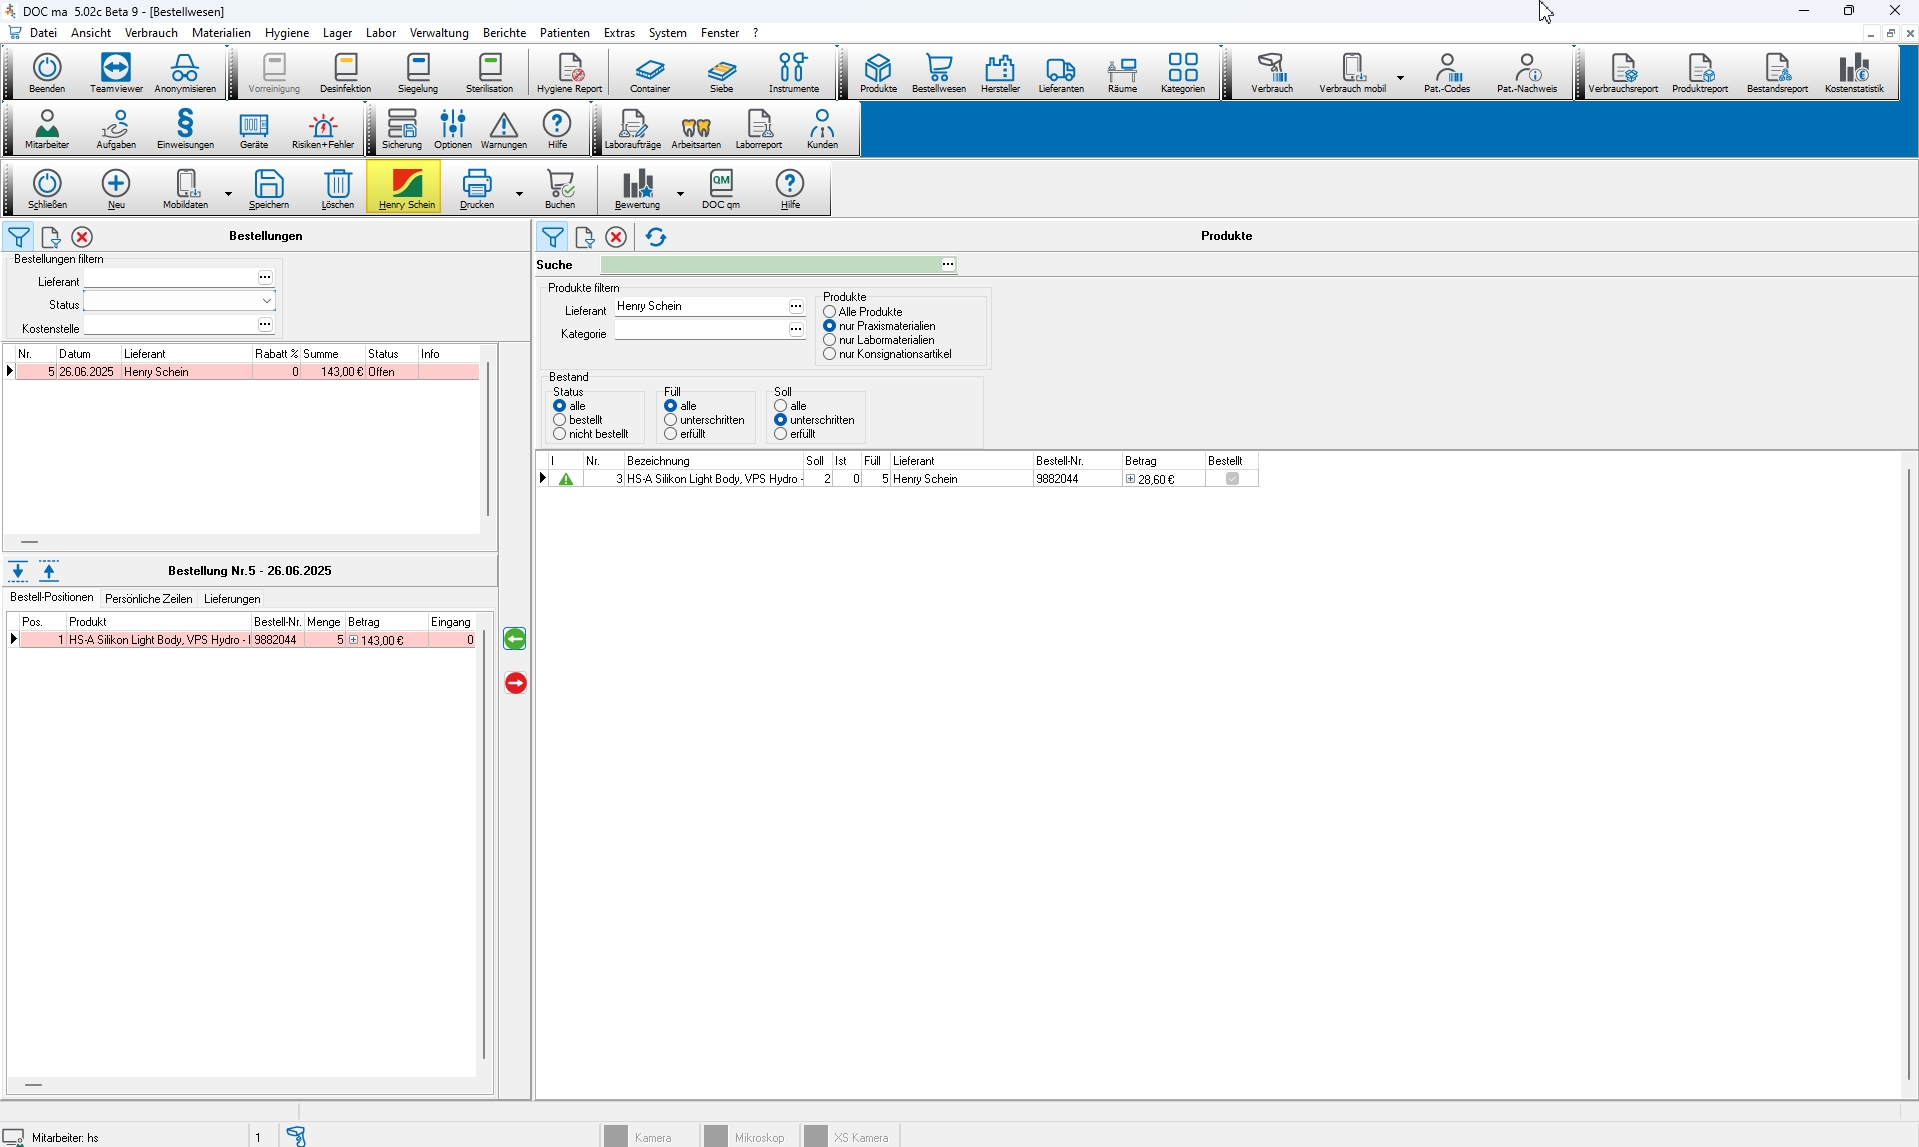Open the Suche options button
Viewport: 1919px width, 1147px height.
tap(948, 265)
